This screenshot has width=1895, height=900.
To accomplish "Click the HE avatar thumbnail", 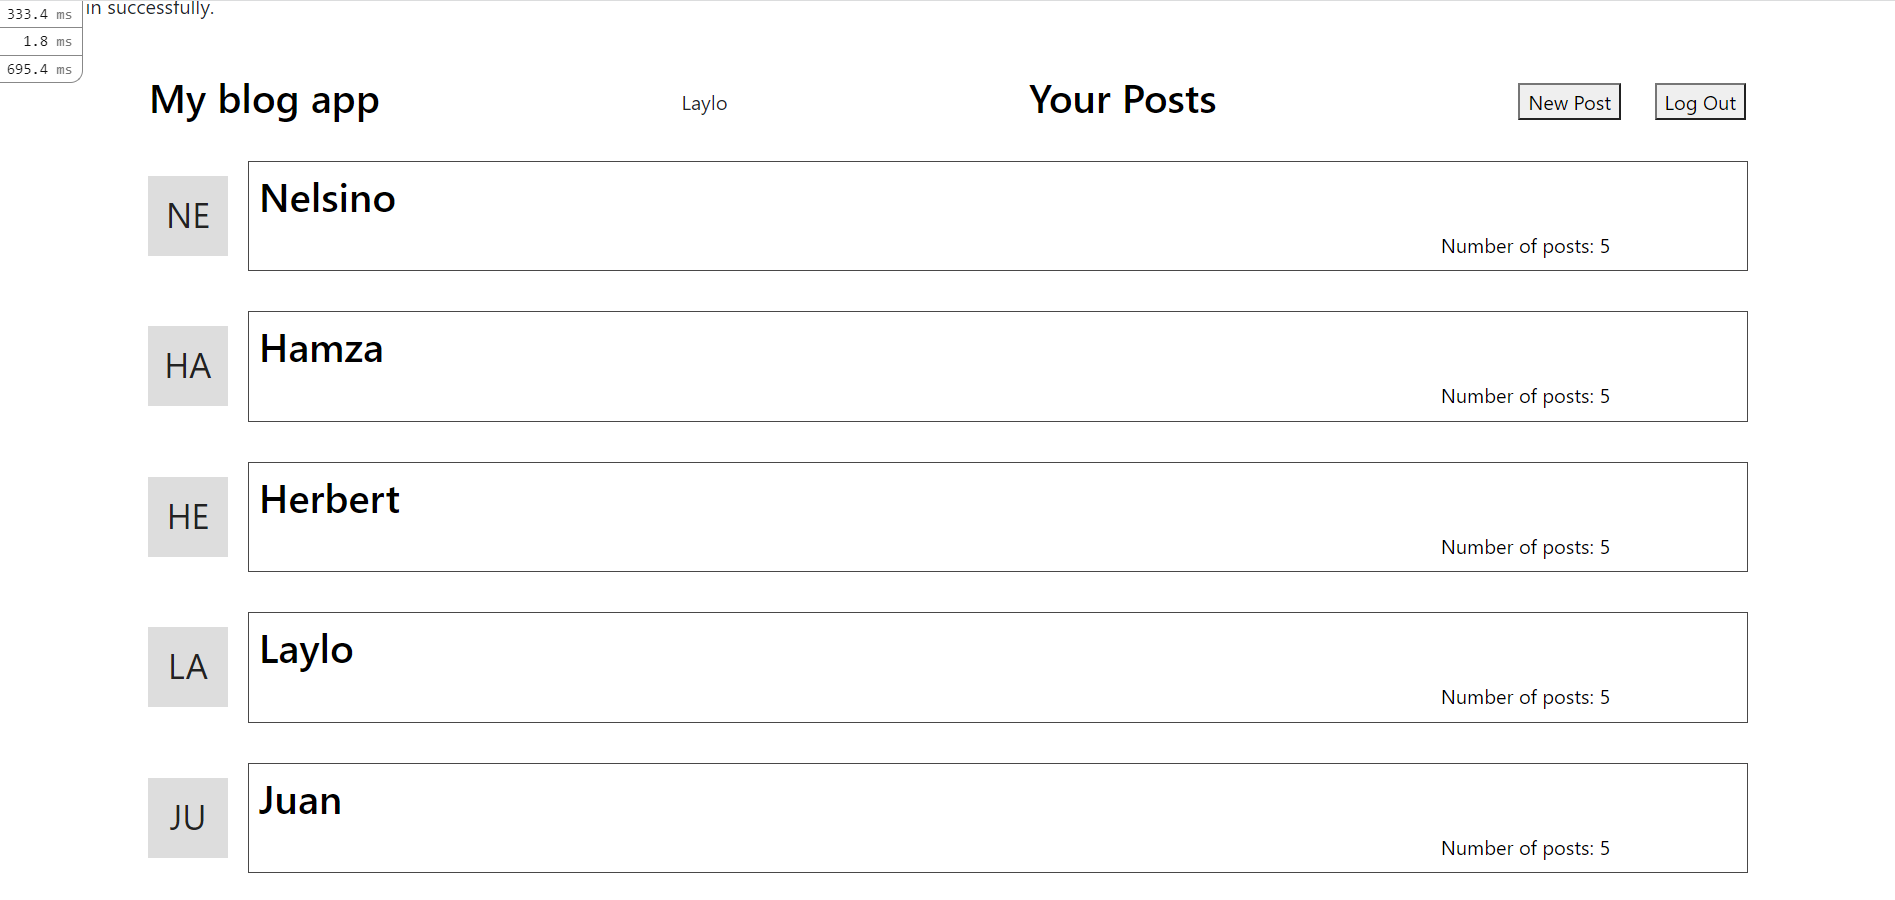I will [188, 517].
